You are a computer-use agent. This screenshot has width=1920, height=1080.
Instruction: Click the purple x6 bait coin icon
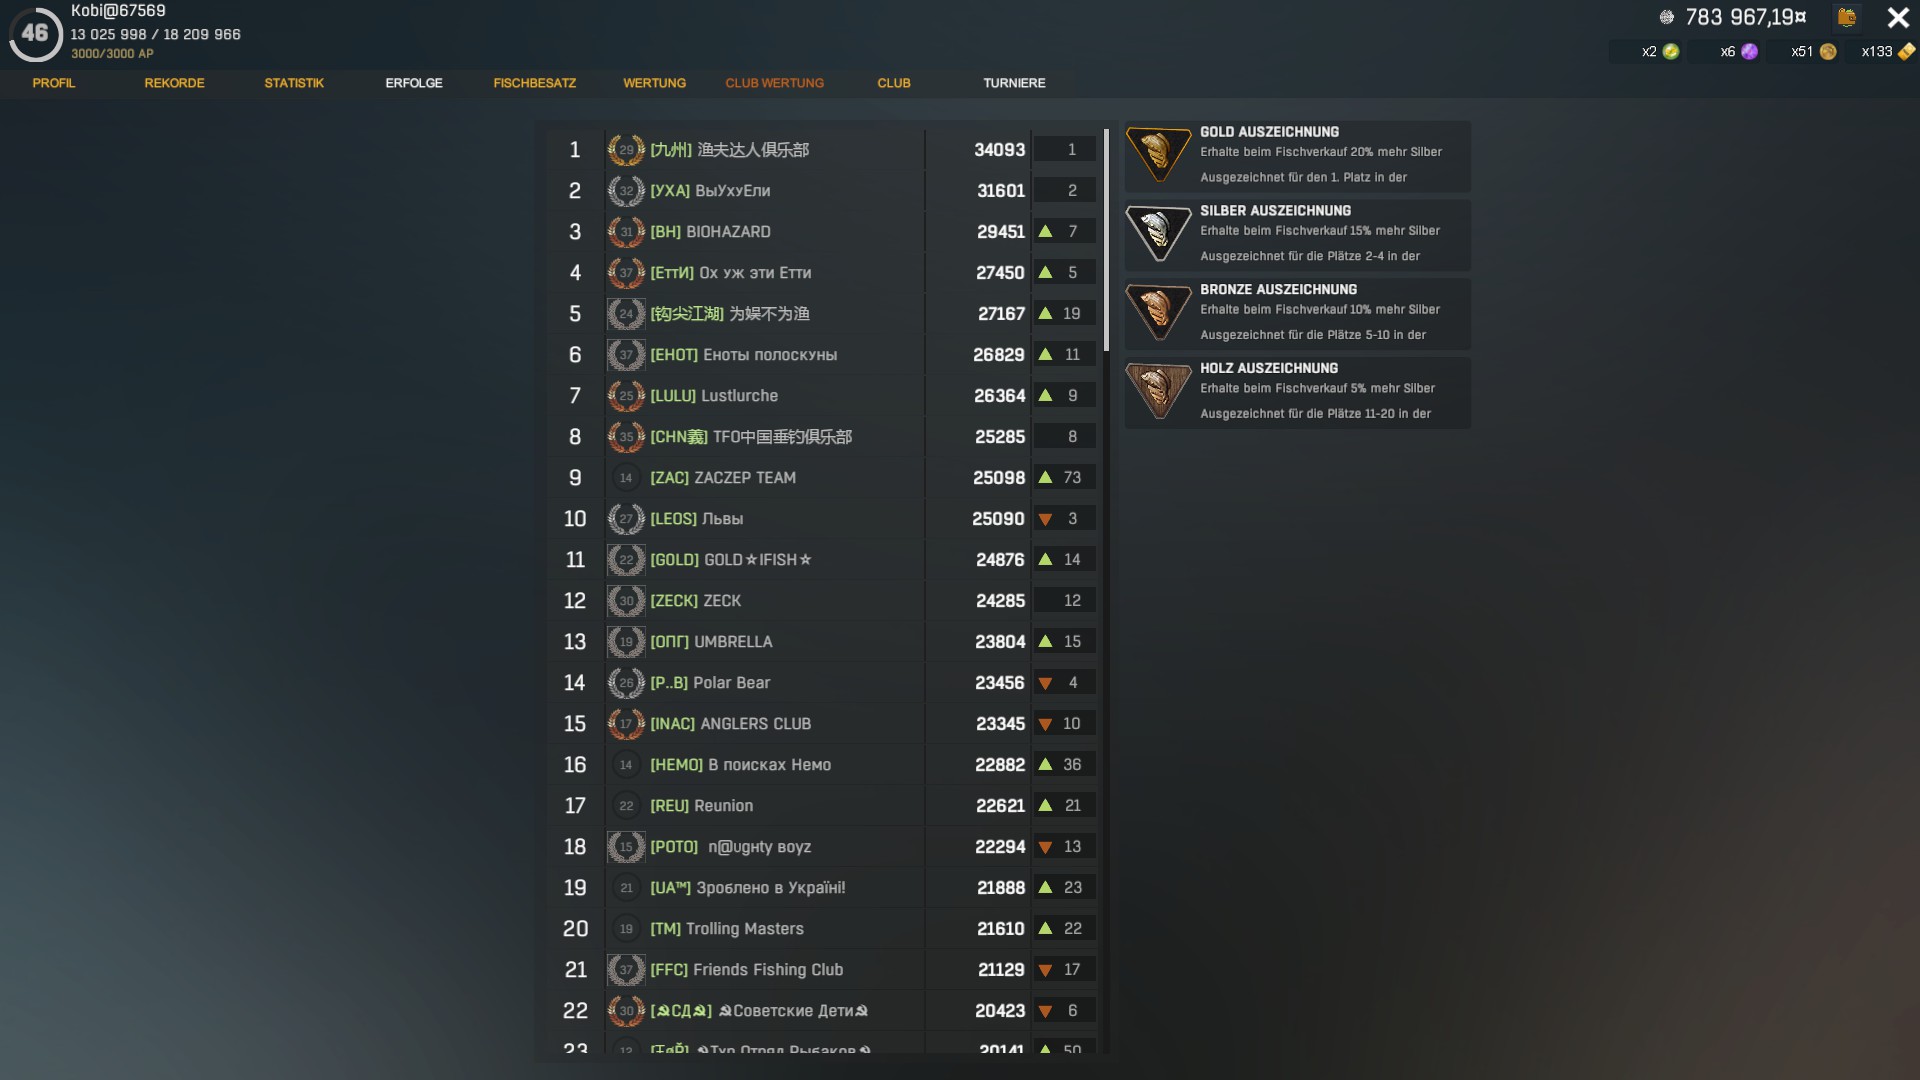[x=1749, y=52]
